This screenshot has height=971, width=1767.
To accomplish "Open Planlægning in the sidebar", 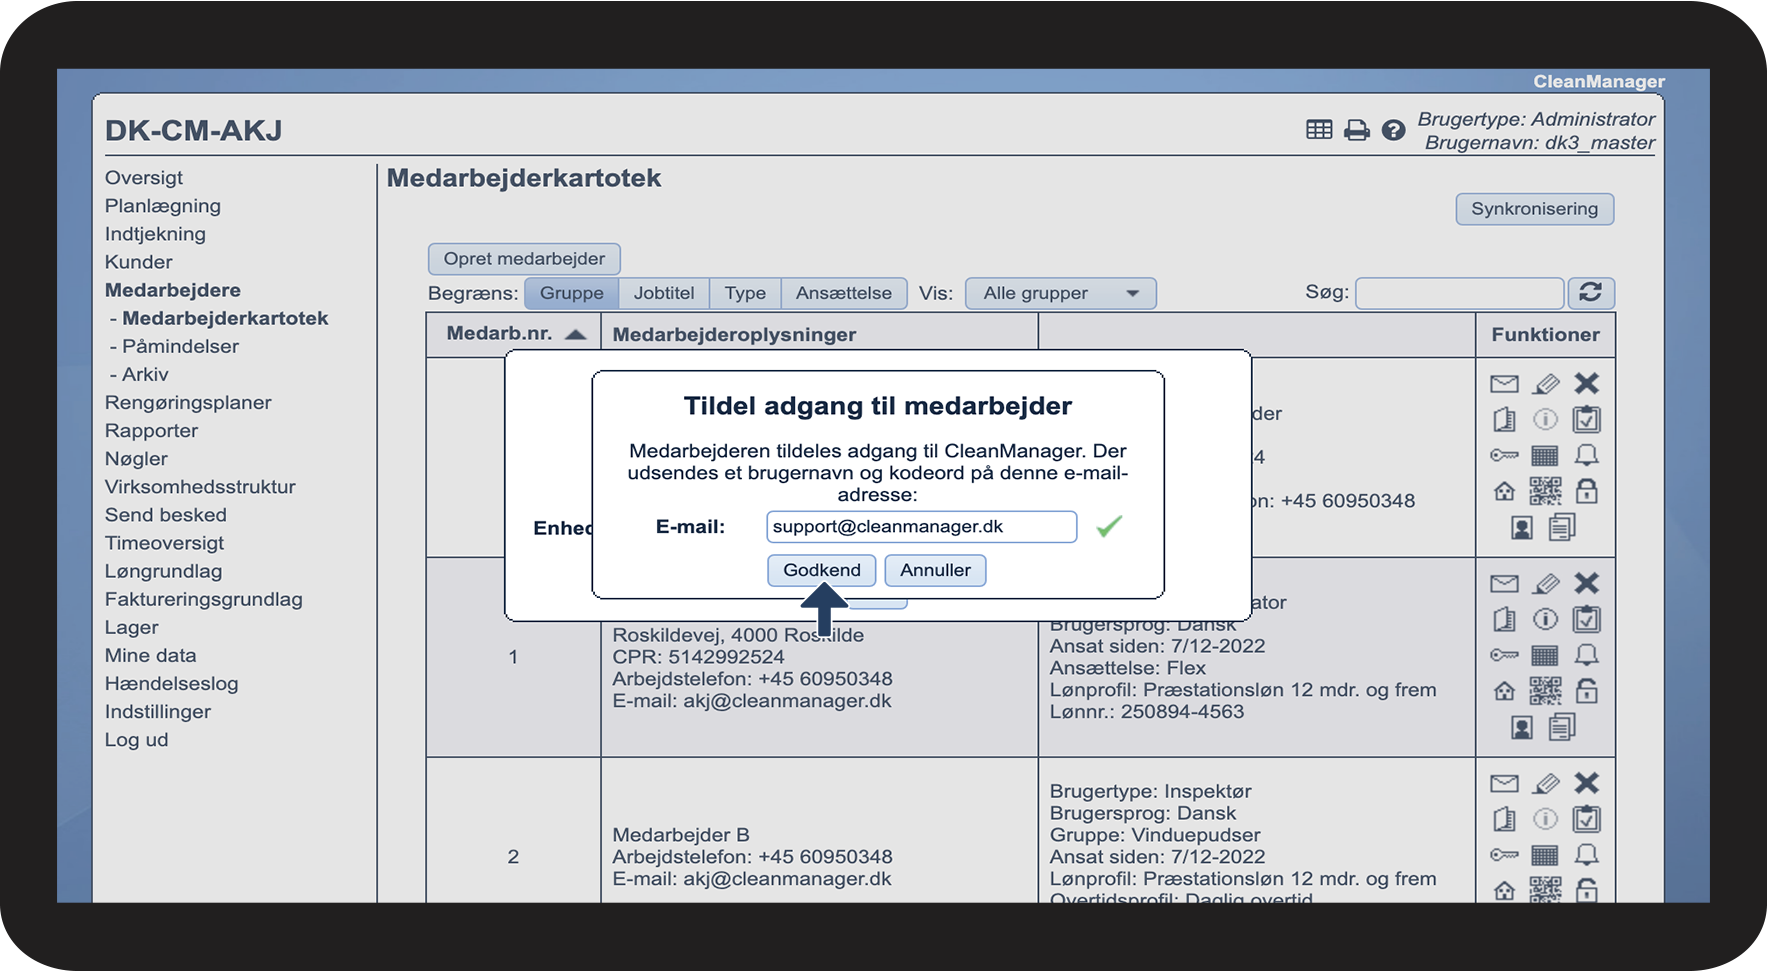I will [163, 206].
